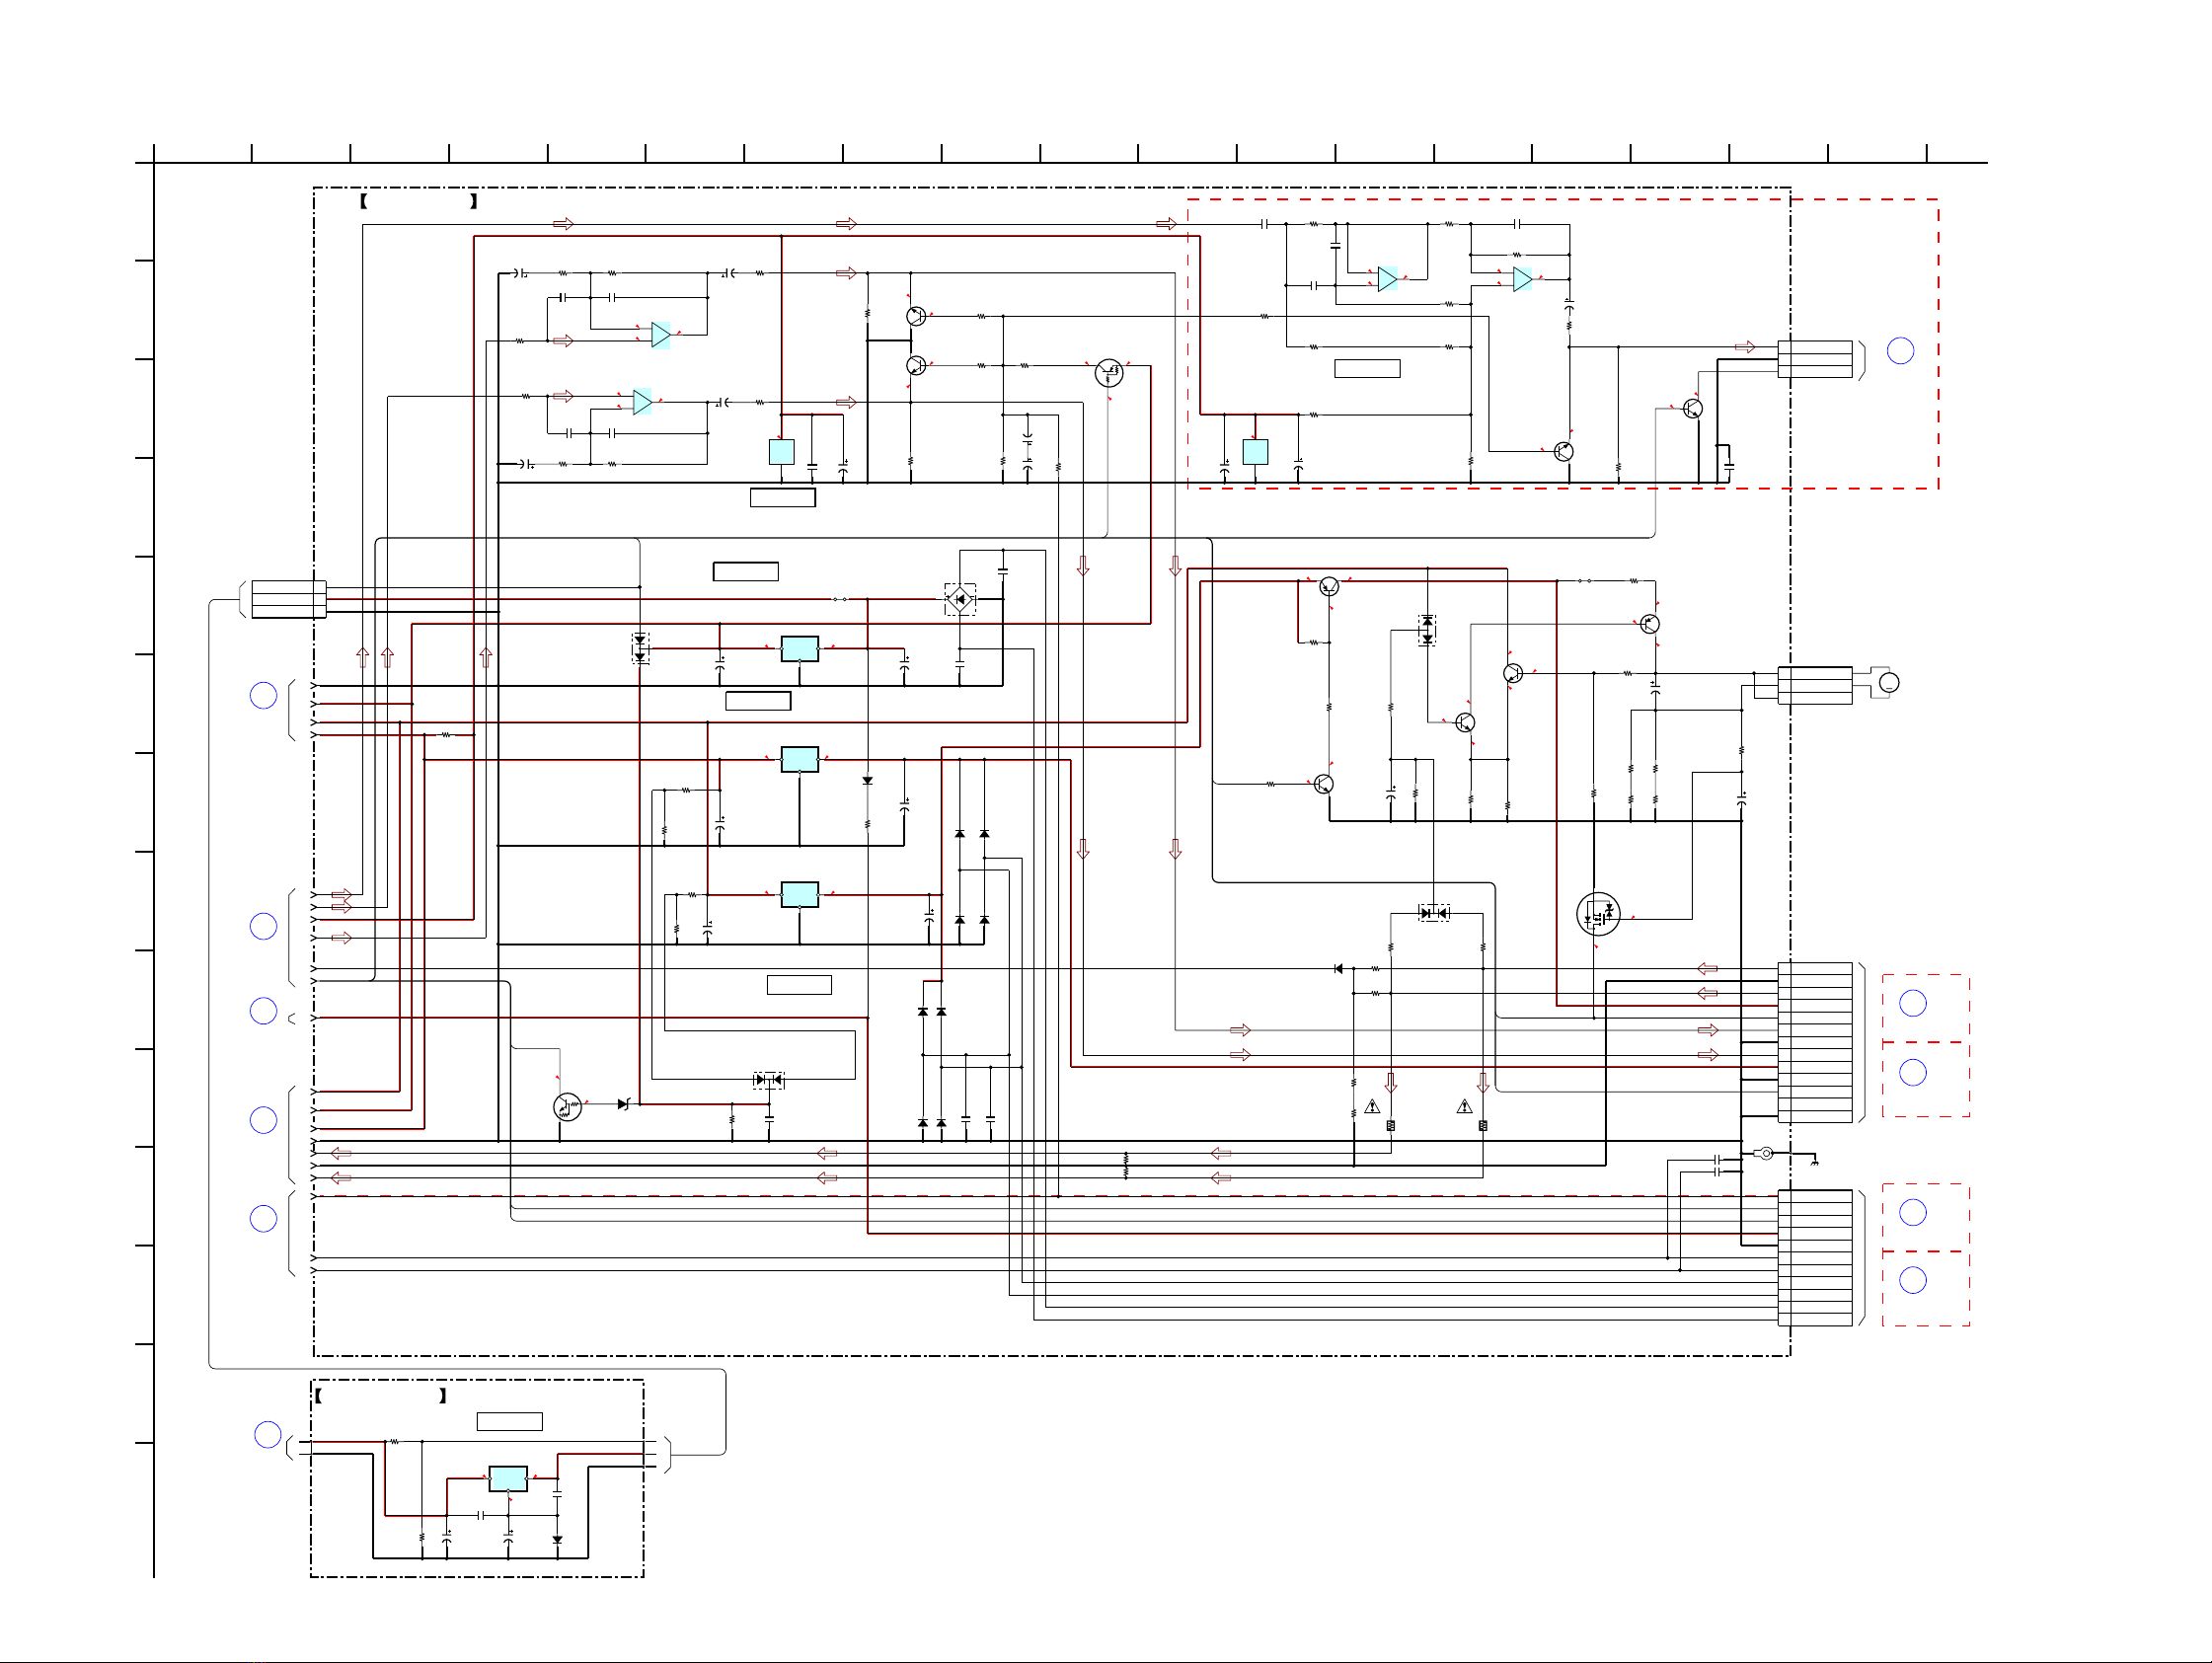Select the zener diode beside the small circled FET

point(623,1104)
